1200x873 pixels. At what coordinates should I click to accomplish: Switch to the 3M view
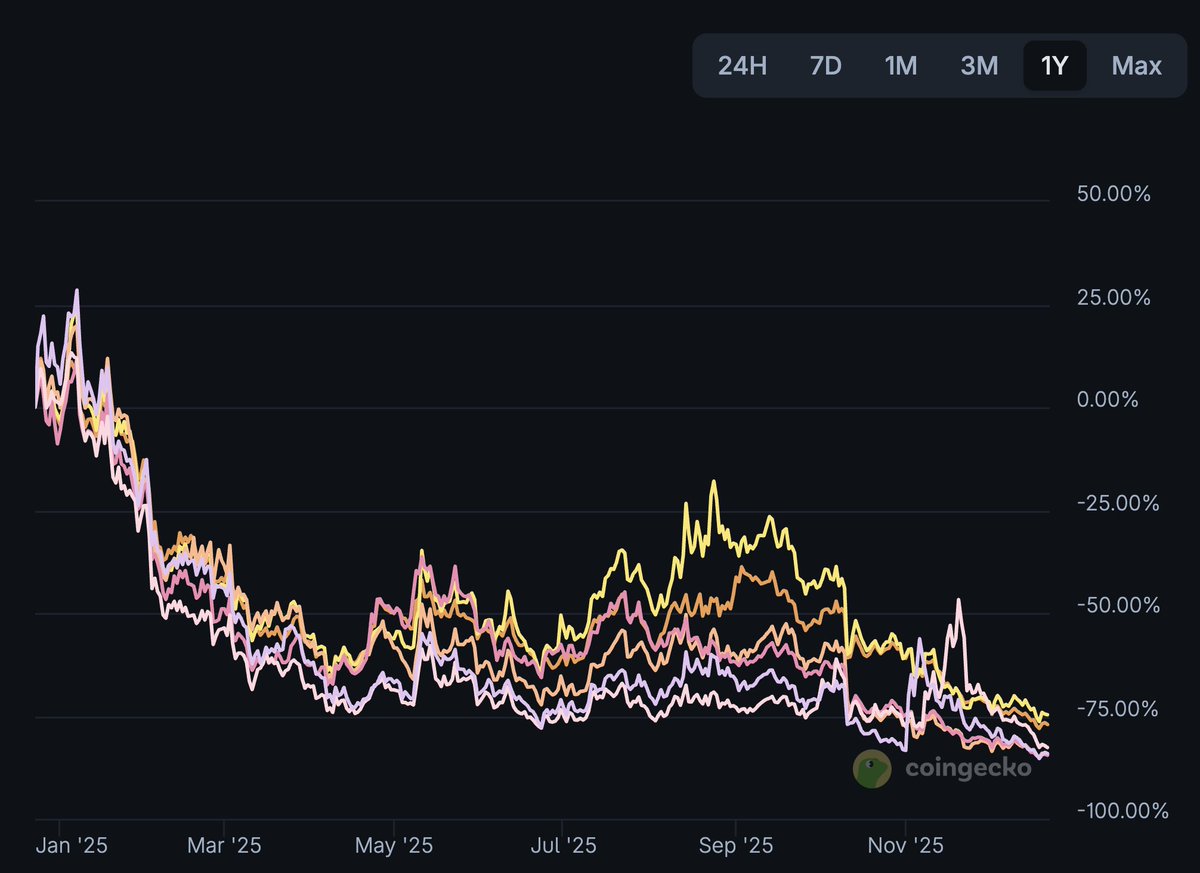[x=979, y=65]
